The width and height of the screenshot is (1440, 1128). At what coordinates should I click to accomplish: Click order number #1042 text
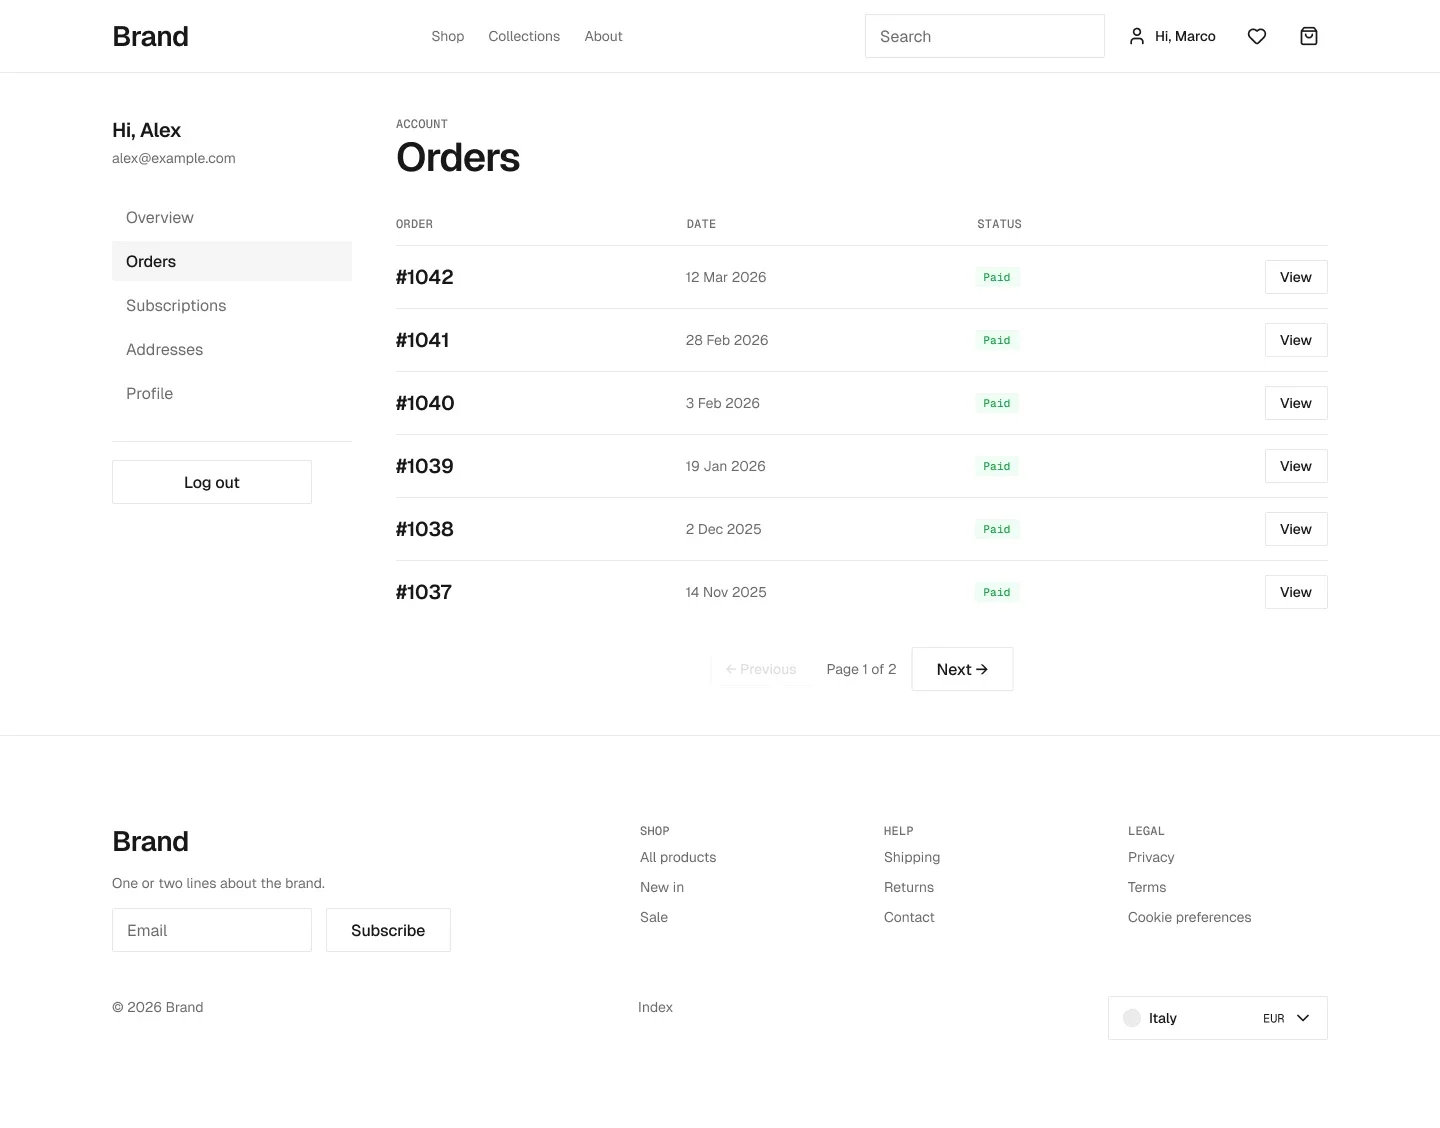pyautogui.click(x=424, y=277)
